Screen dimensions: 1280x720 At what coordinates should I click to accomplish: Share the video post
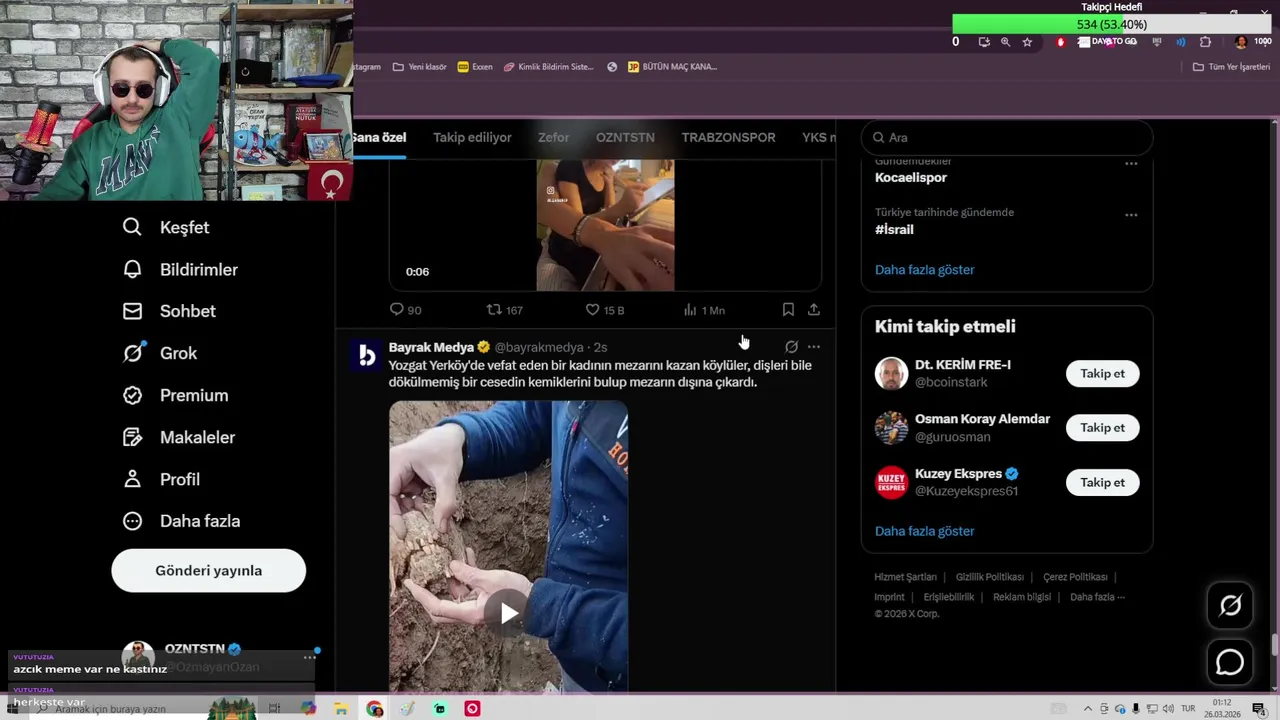click(x=814, y=310)
